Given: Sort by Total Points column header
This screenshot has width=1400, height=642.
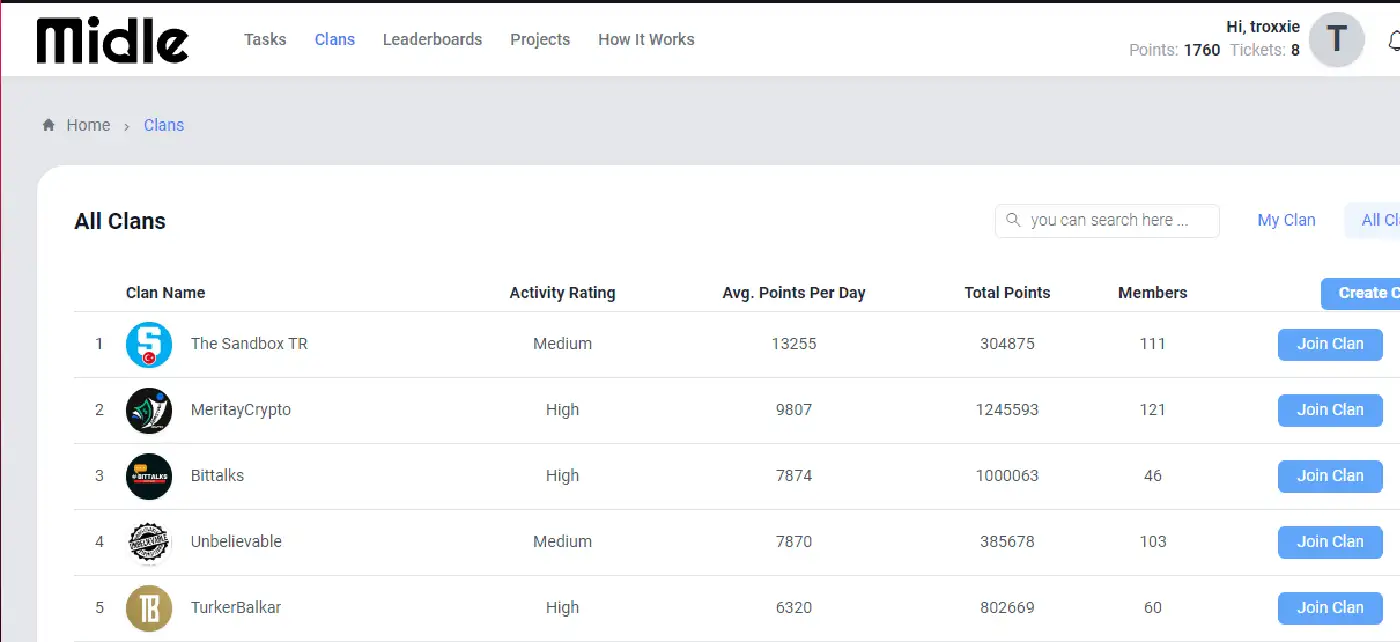Looking at the screenshot, I should coord(1007,293).
